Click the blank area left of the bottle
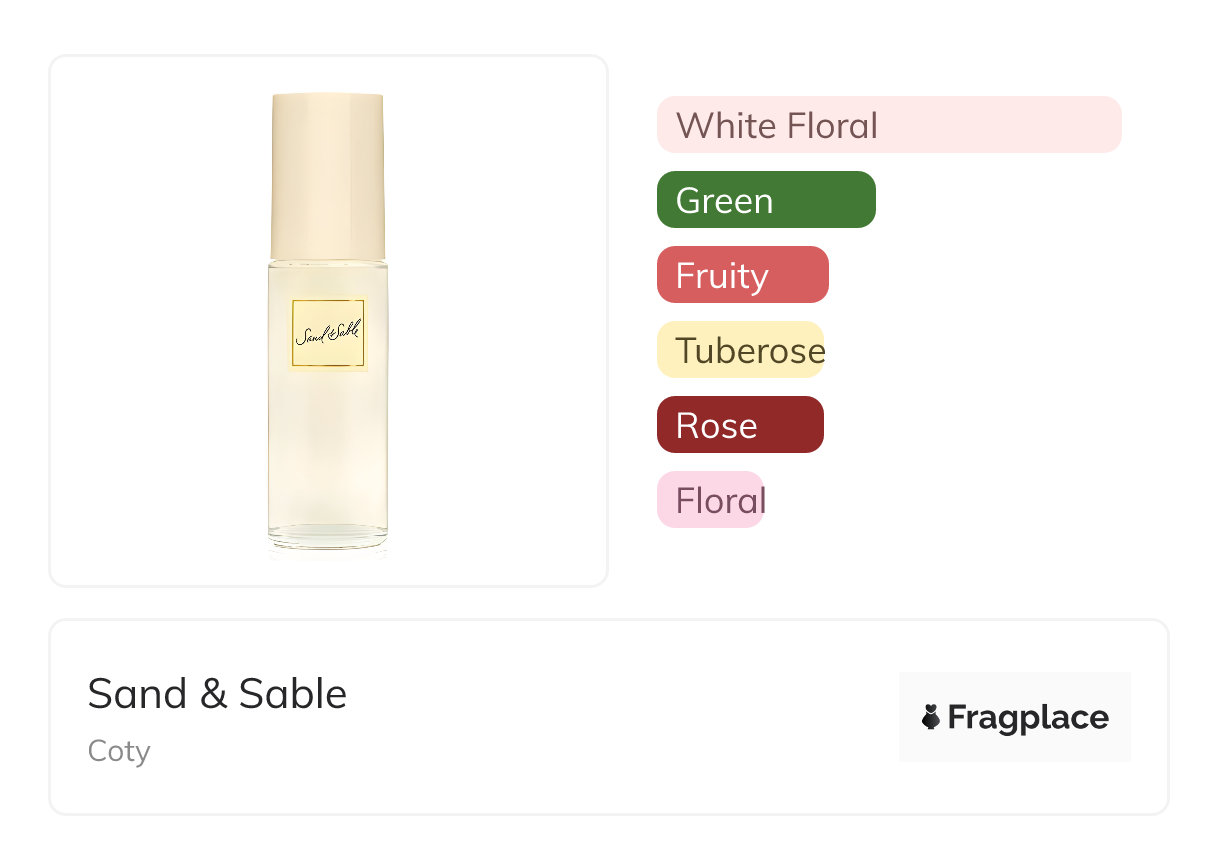1218x864 pixels. point(150,320)
